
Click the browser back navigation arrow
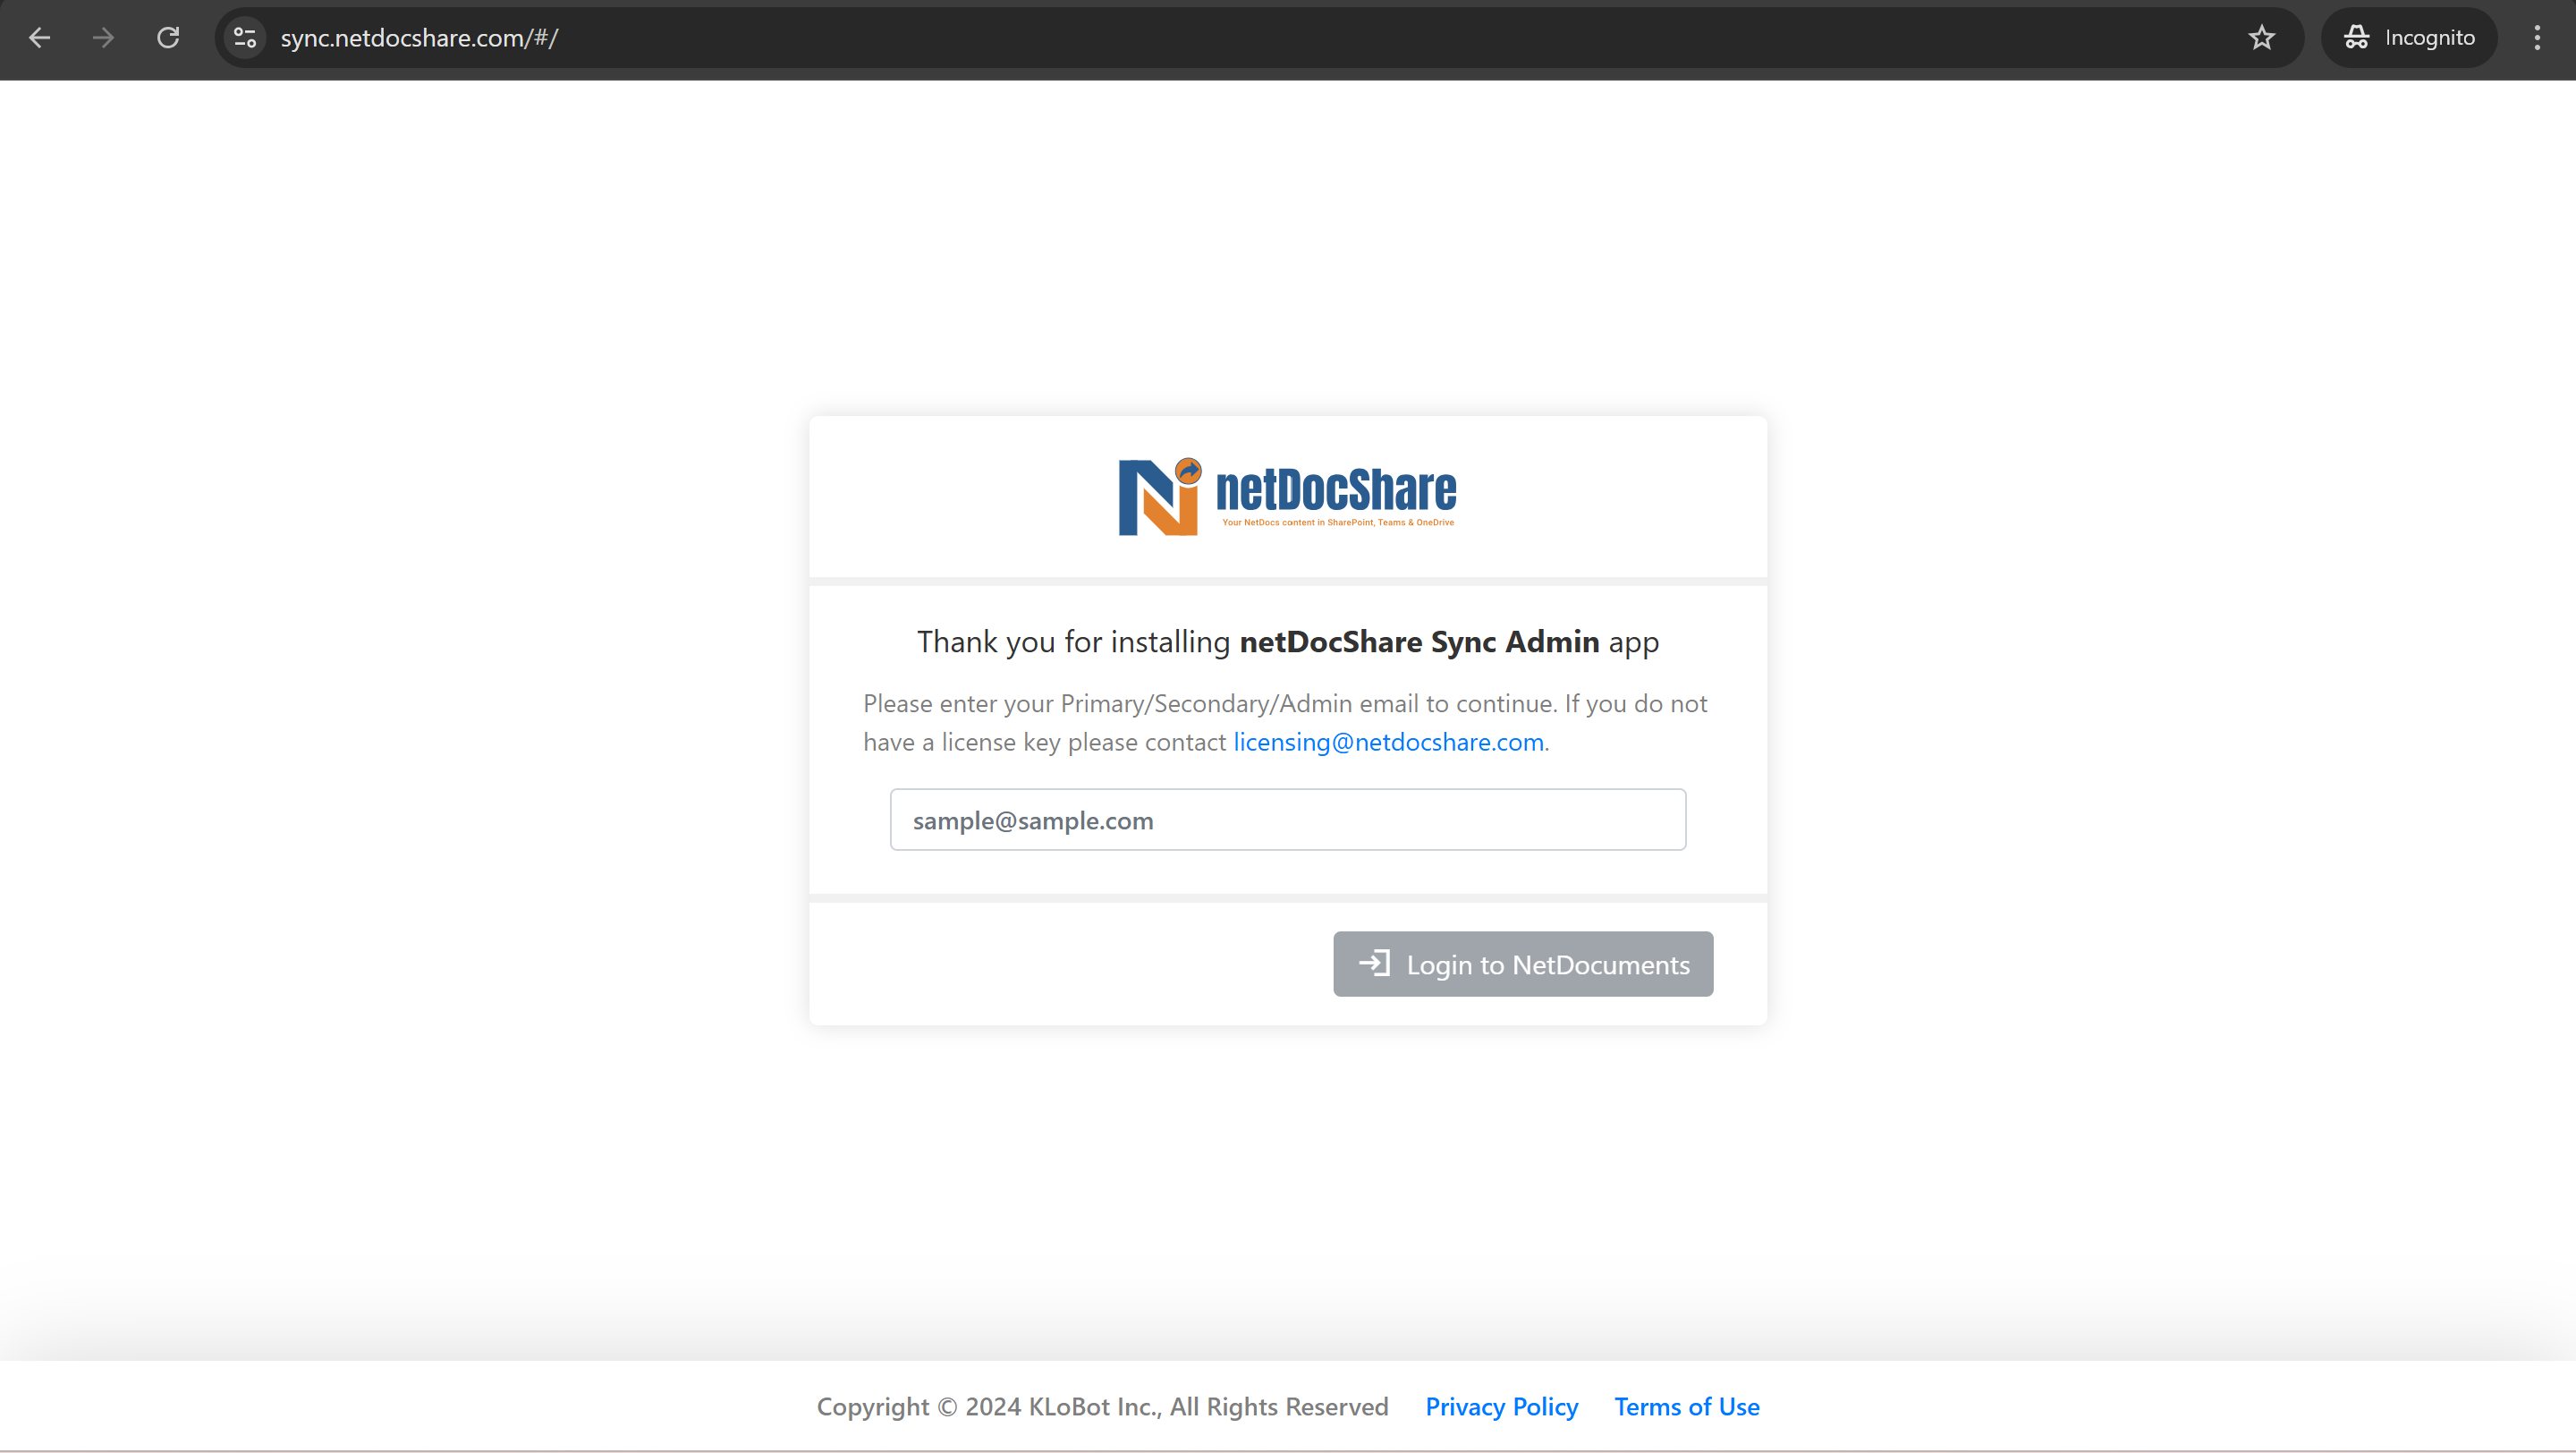click(40, 38)
